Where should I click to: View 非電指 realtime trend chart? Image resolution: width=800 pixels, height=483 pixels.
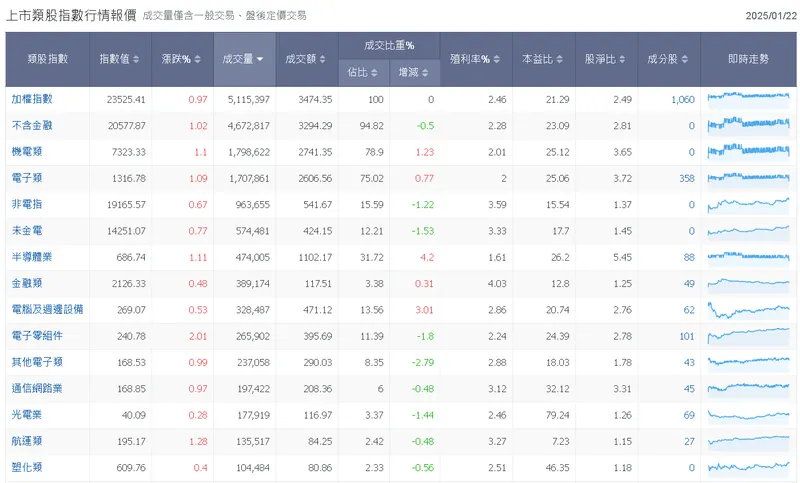click(x=748, y=205)
